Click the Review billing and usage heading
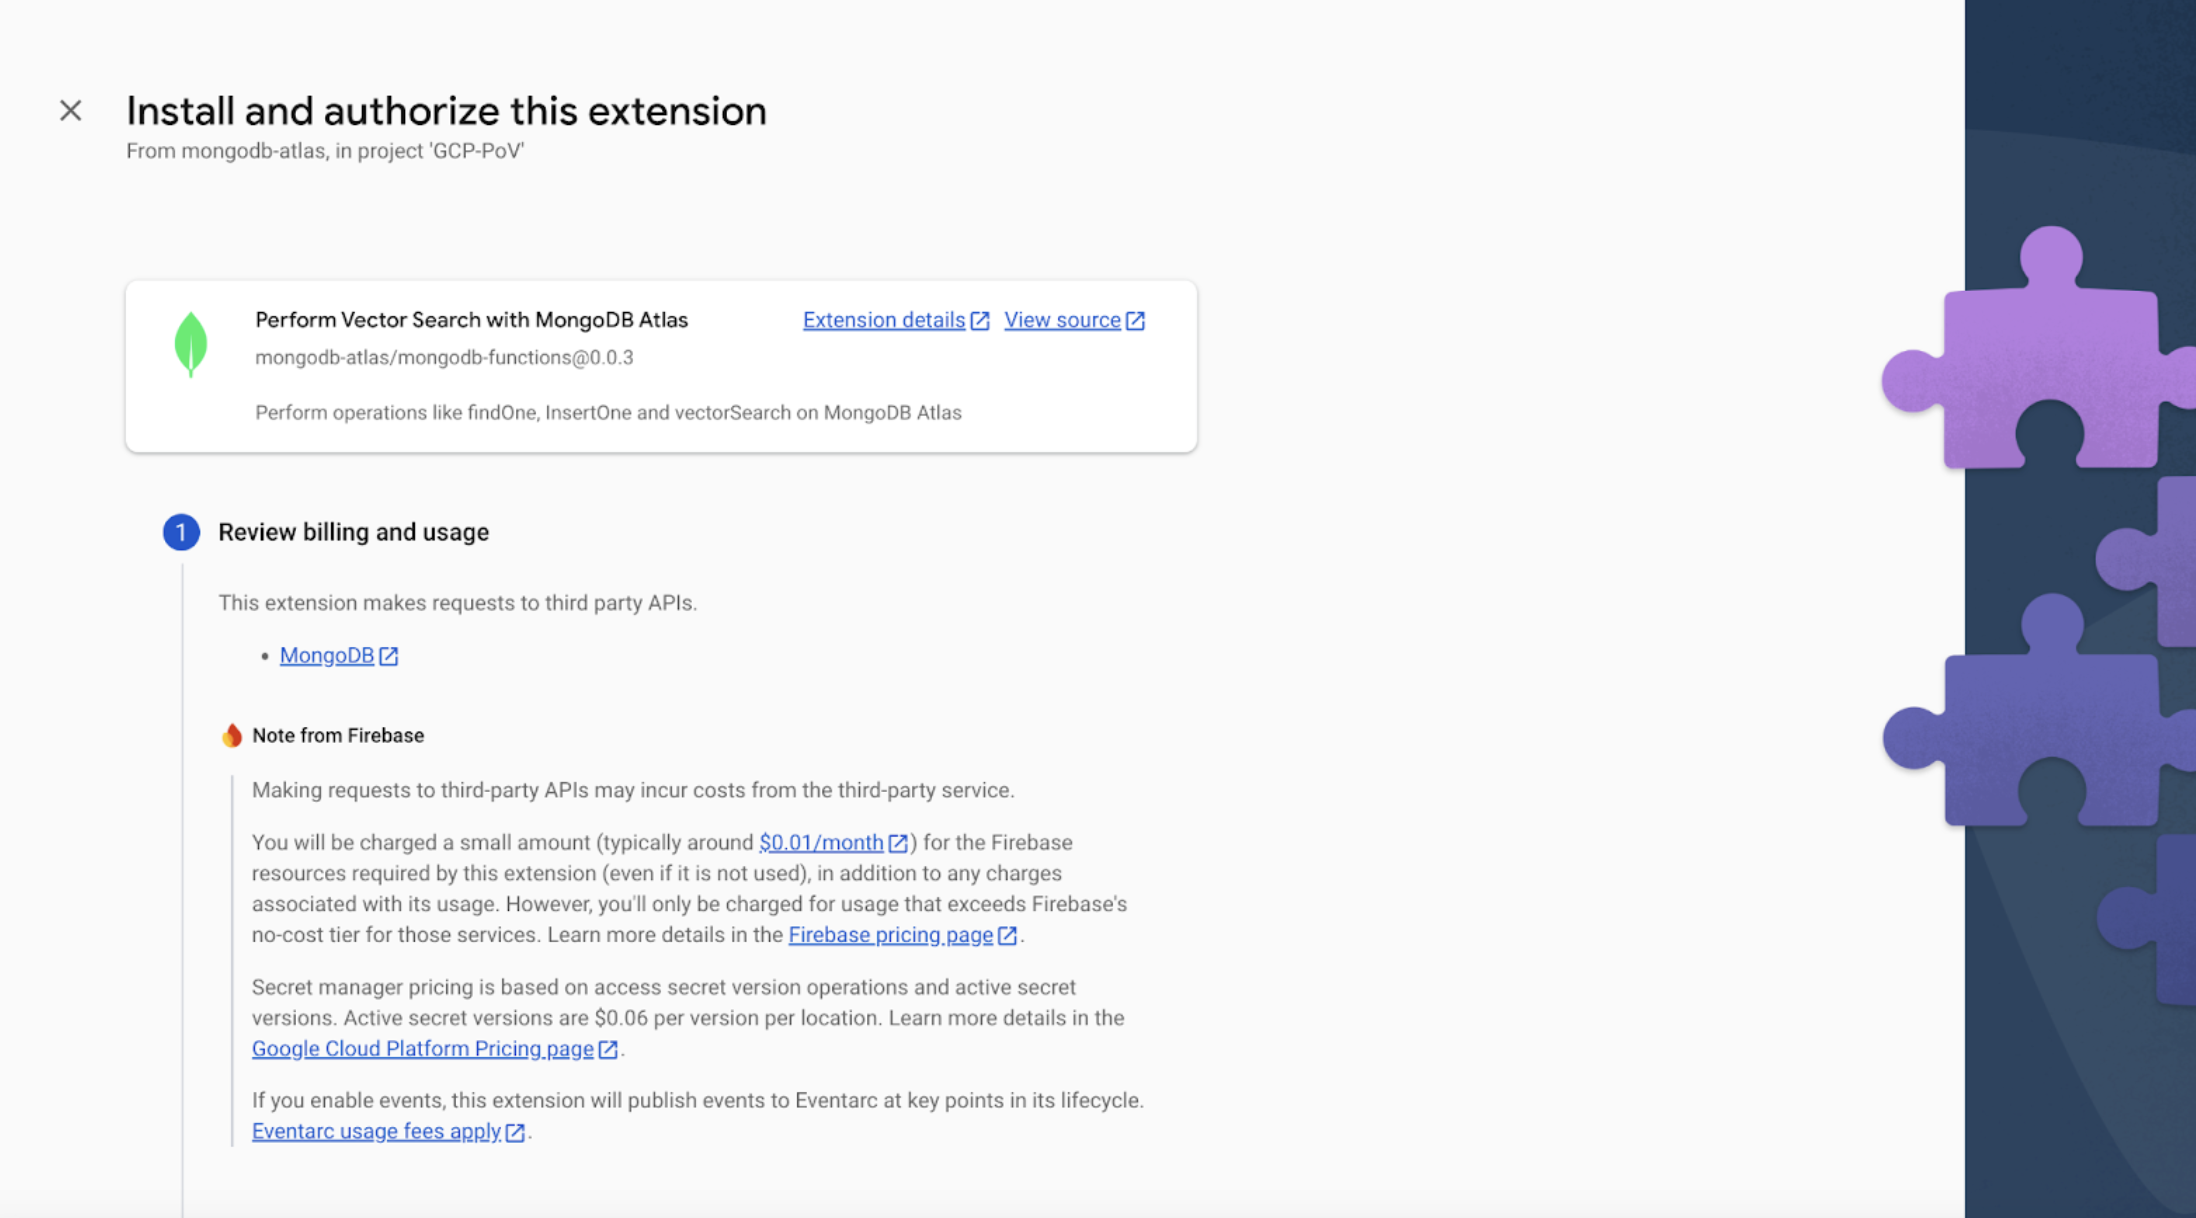The width and height of the screenshot is (2196, 1218). pos(353,532)
